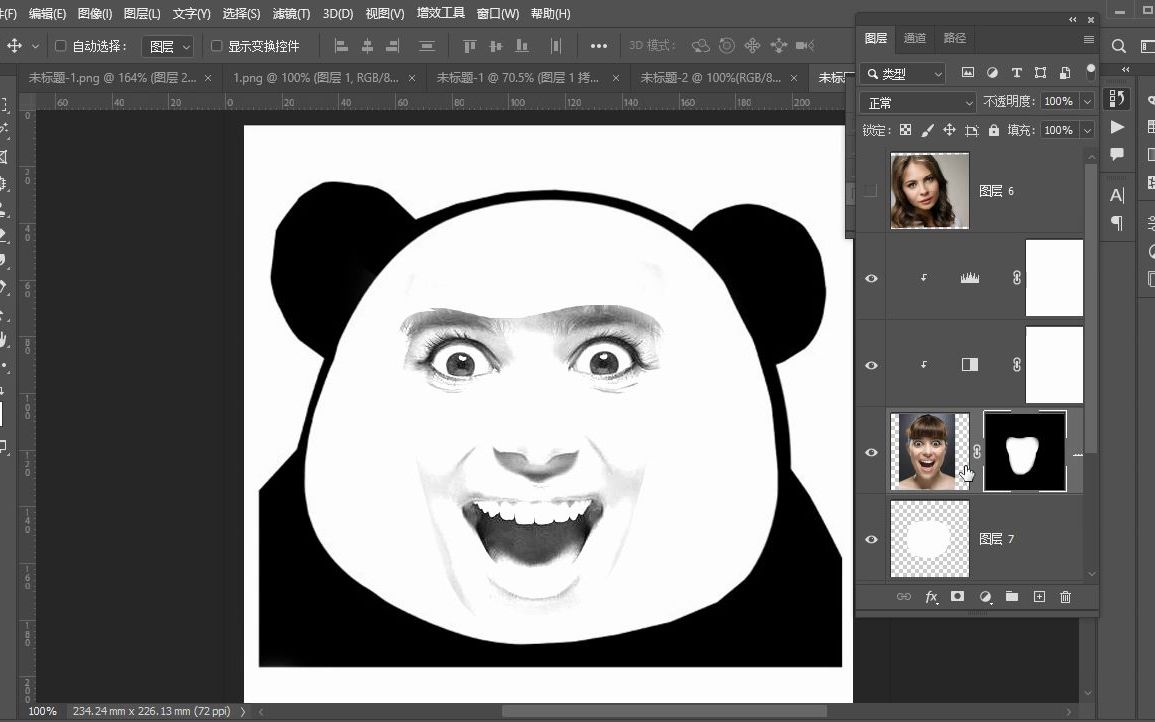Toggle visibility of the panda face layer

[x=871, y=452]
